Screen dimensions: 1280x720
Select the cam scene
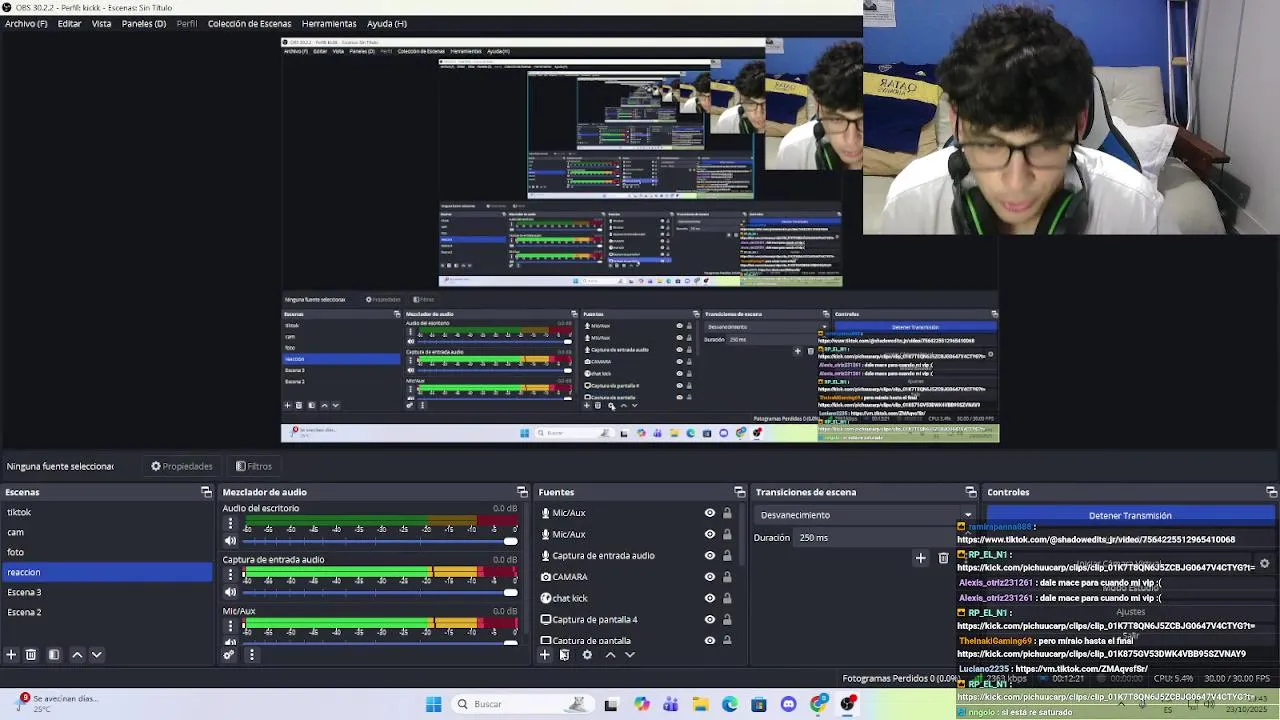[107, 532]
